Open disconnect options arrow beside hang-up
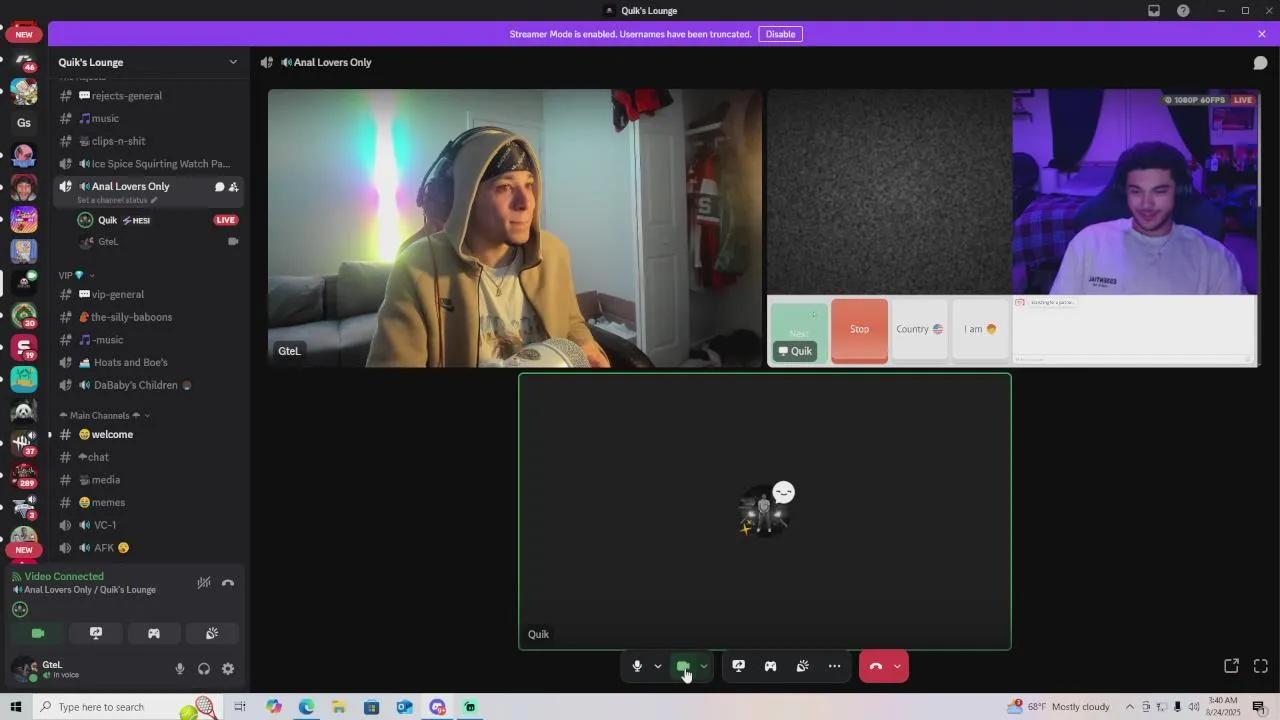The height and width of the screenshot is (720, 1280). [897, 666]
